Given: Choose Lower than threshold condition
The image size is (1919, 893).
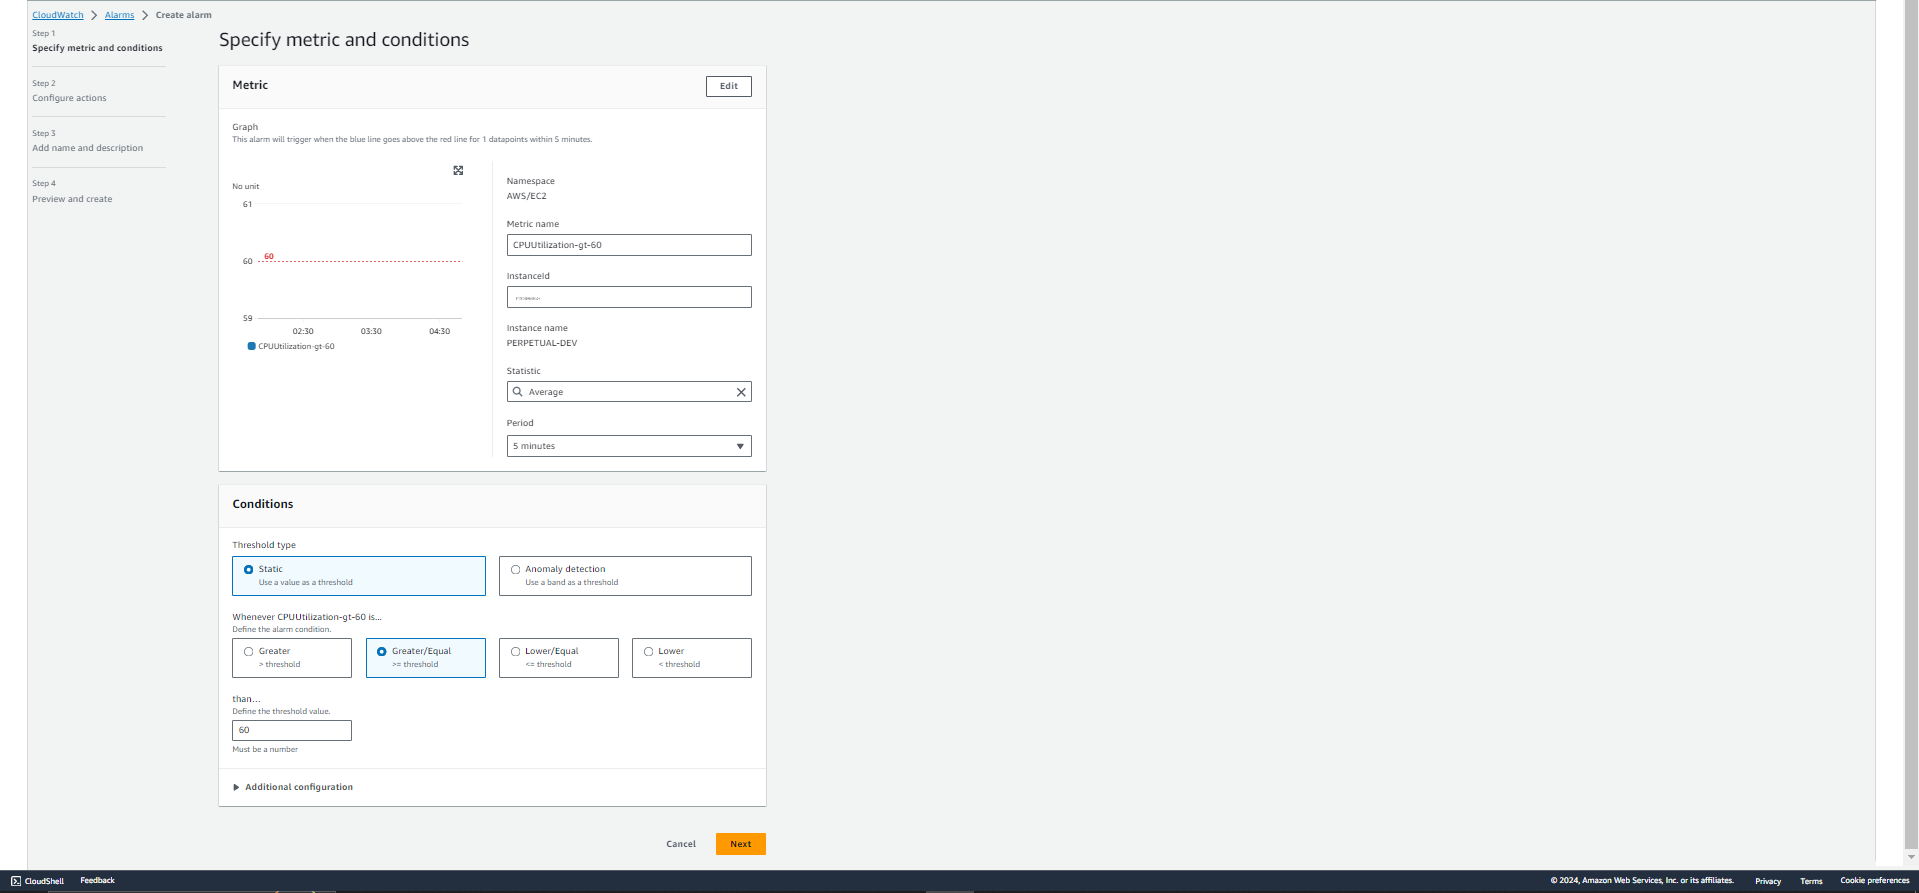Looking at the screenshot, I should point(692,658).
